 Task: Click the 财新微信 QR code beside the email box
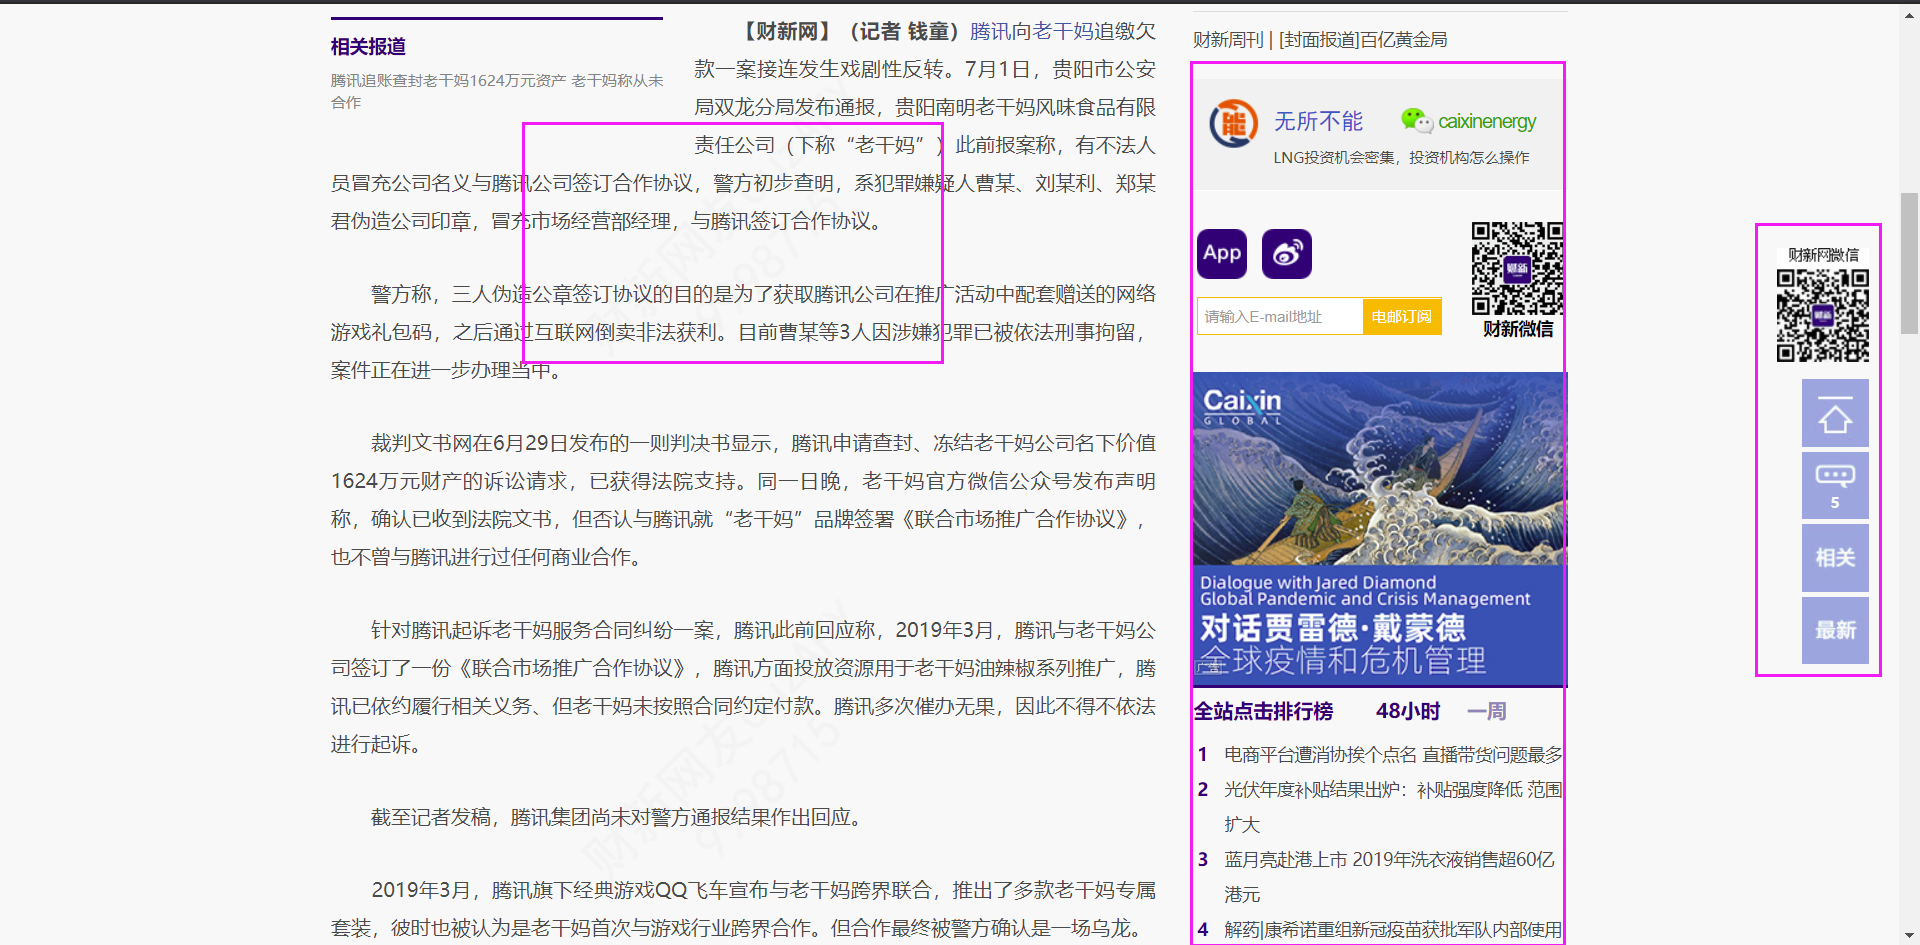1517,268
